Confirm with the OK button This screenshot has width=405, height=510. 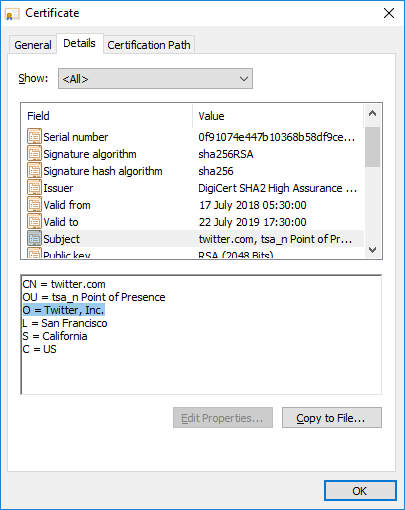[x=360, y=491]
